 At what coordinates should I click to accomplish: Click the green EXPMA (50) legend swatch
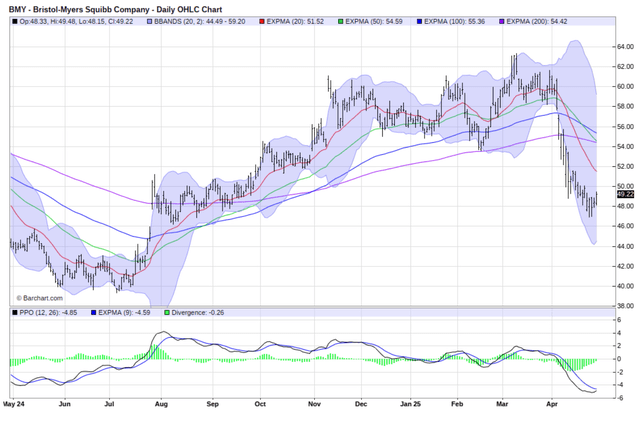[341, 22]
